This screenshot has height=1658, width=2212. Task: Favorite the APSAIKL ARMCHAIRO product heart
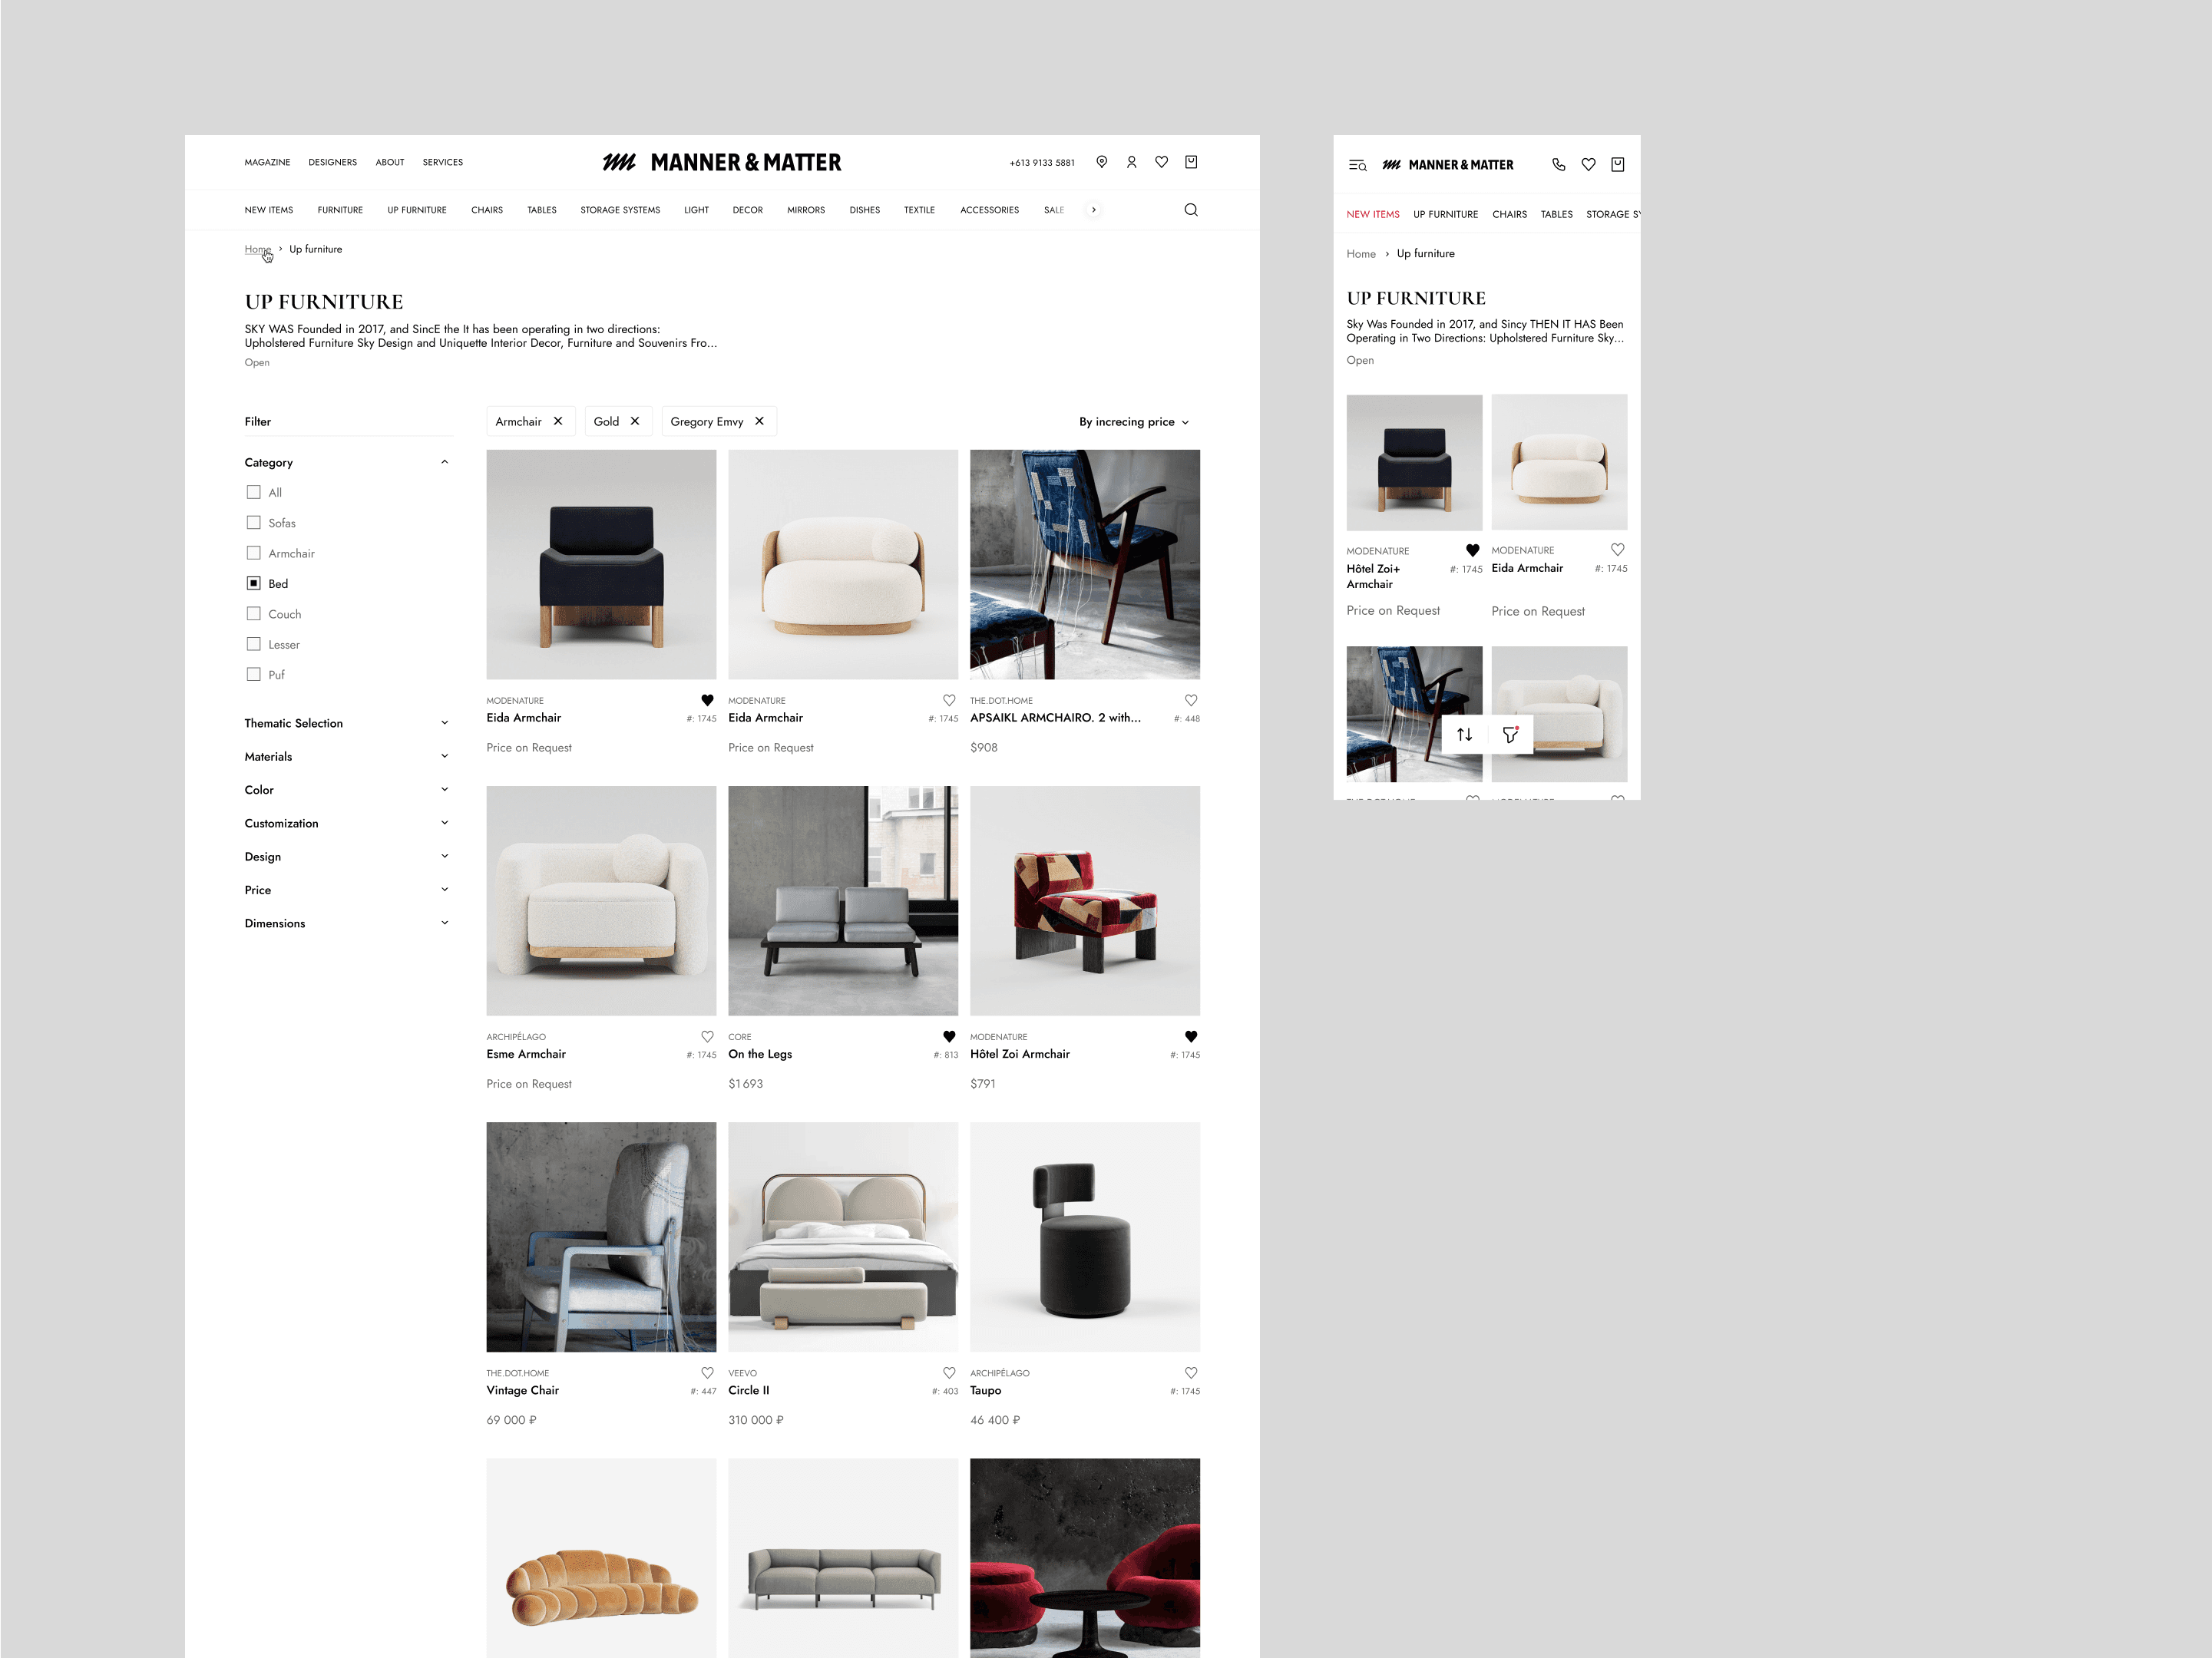pyautogui.click(x=1190, y=700)
